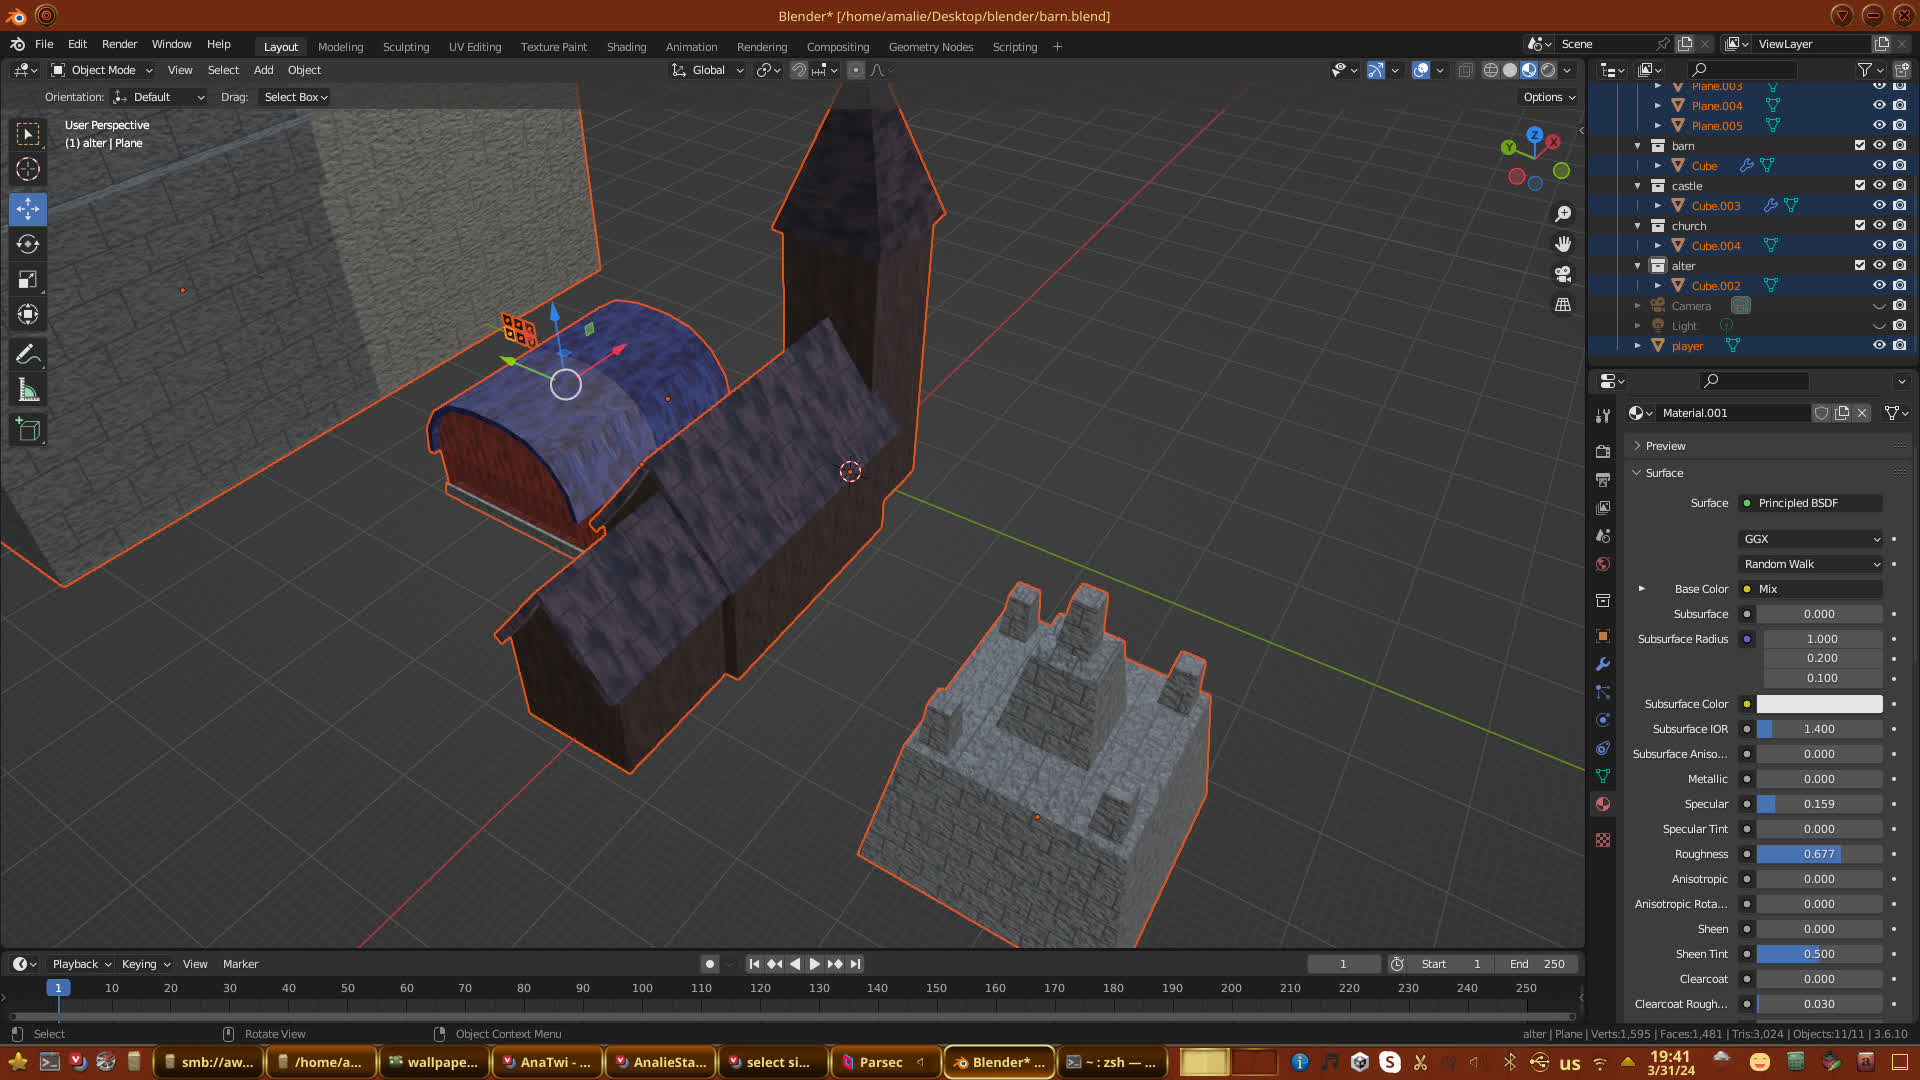Open the Modifiers wrench properties tab
Image resolution: width=1920 pixels, height=1080 pixels.
1603,664
